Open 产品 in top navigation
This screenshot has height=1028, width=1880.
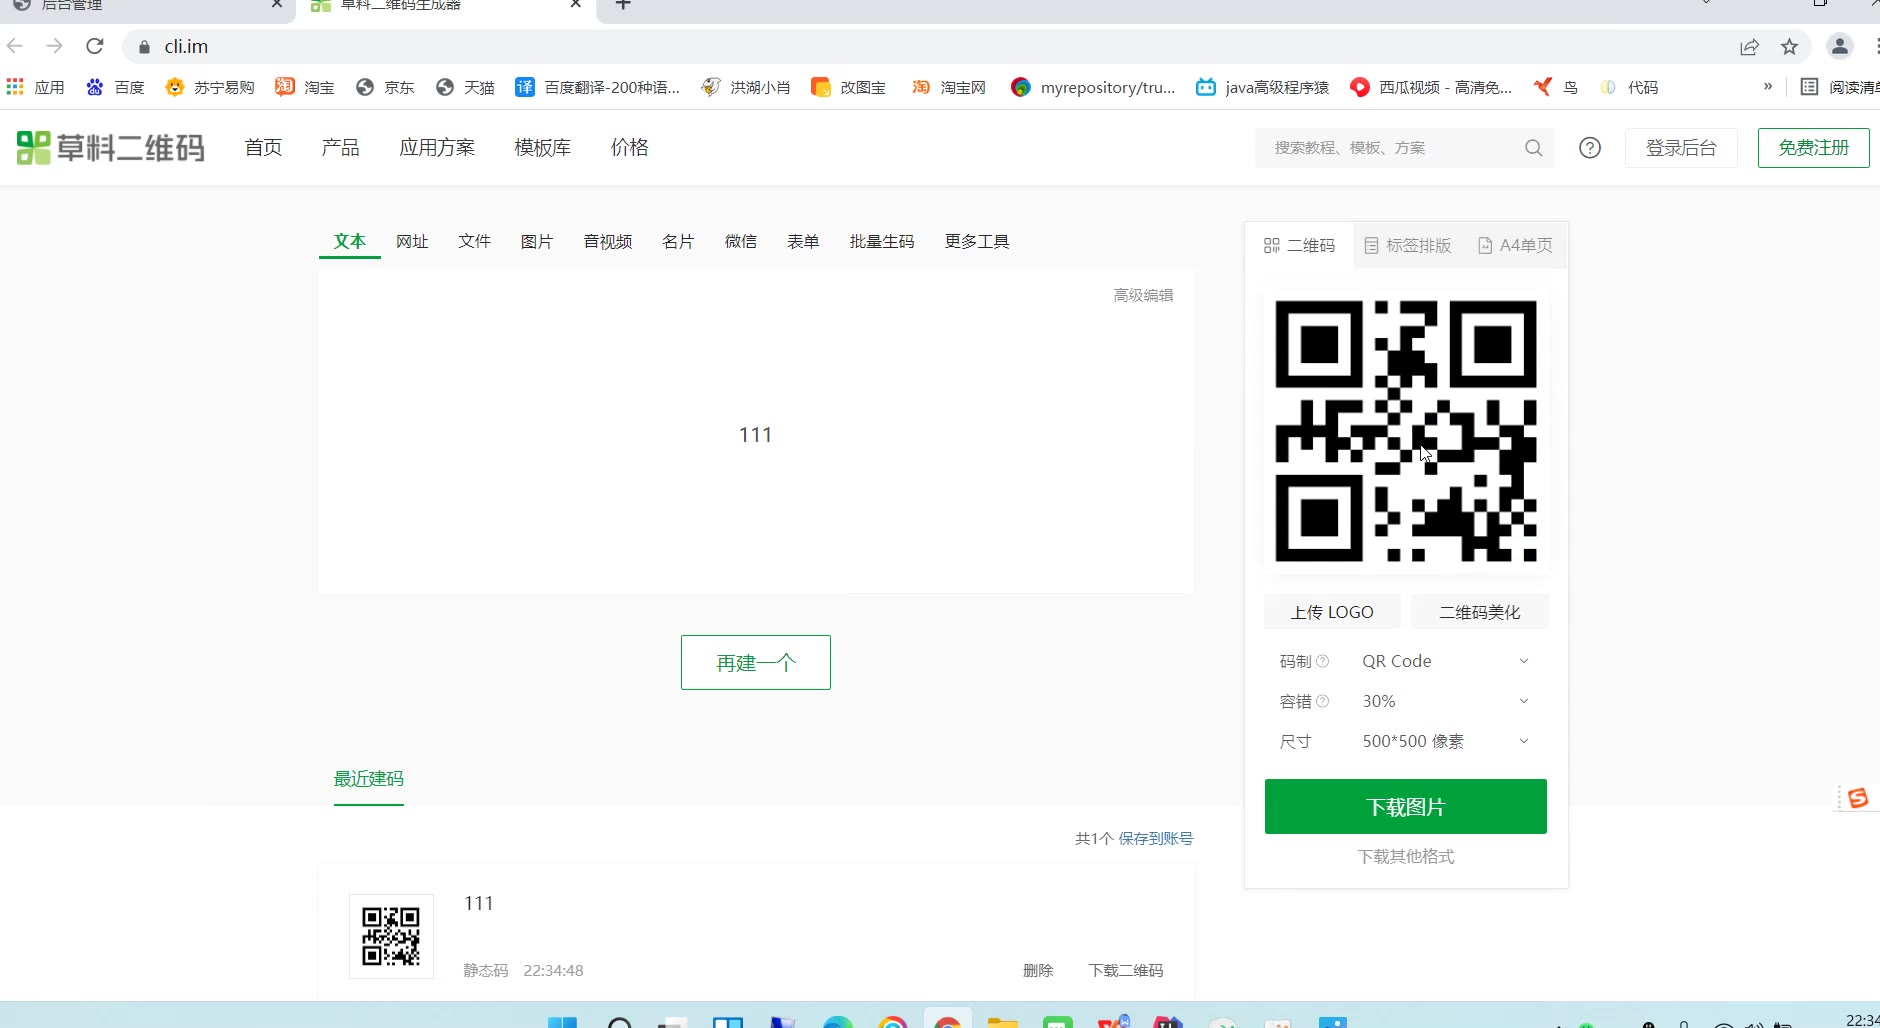[x=340, y=147]
